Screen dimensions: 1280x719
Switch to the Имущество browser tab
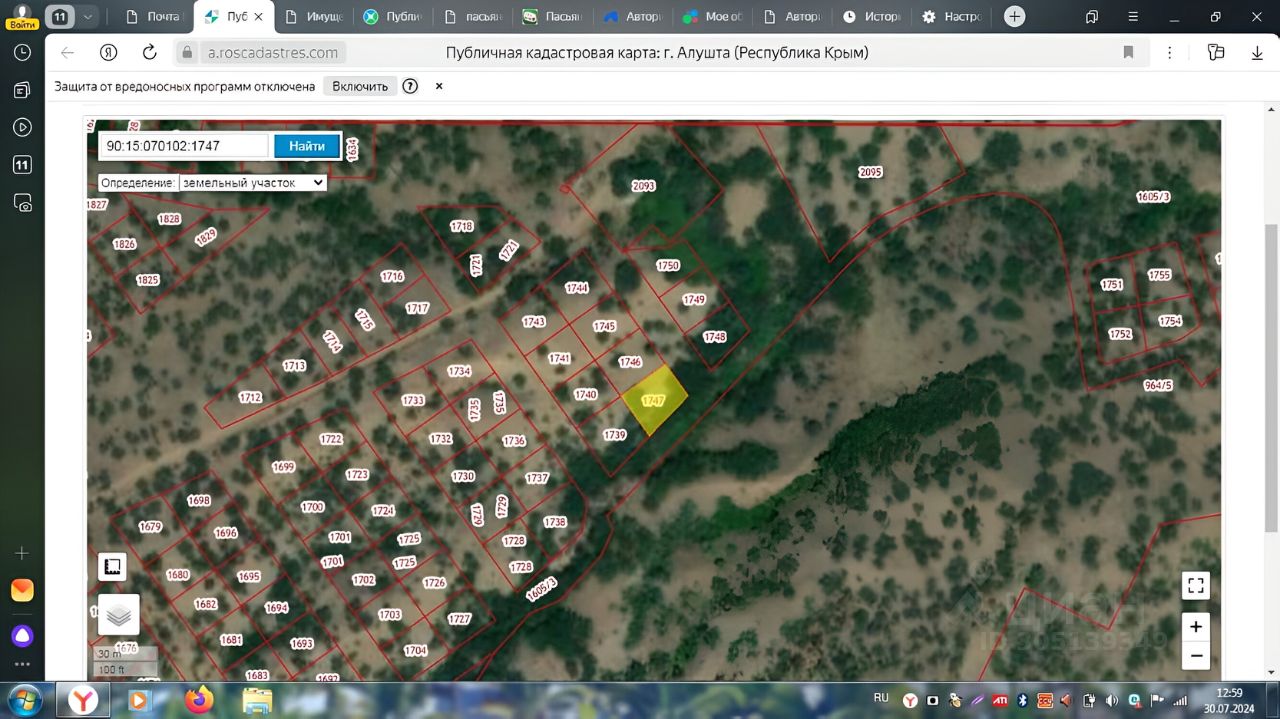[314, 17]
